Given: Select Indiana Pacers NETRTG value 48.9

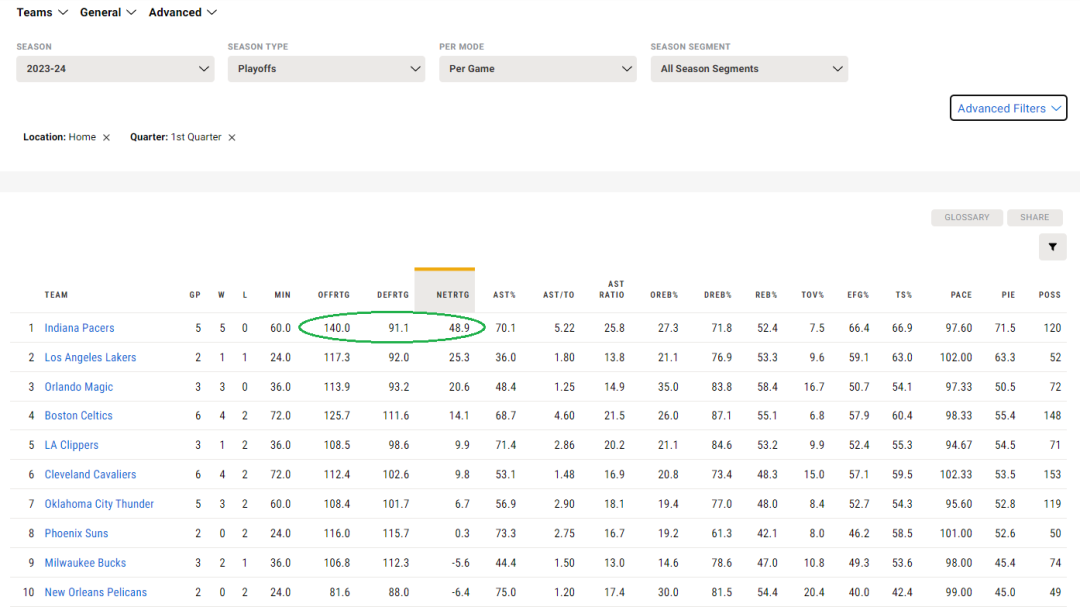Looking at the screenshot, I should (459, 328).
